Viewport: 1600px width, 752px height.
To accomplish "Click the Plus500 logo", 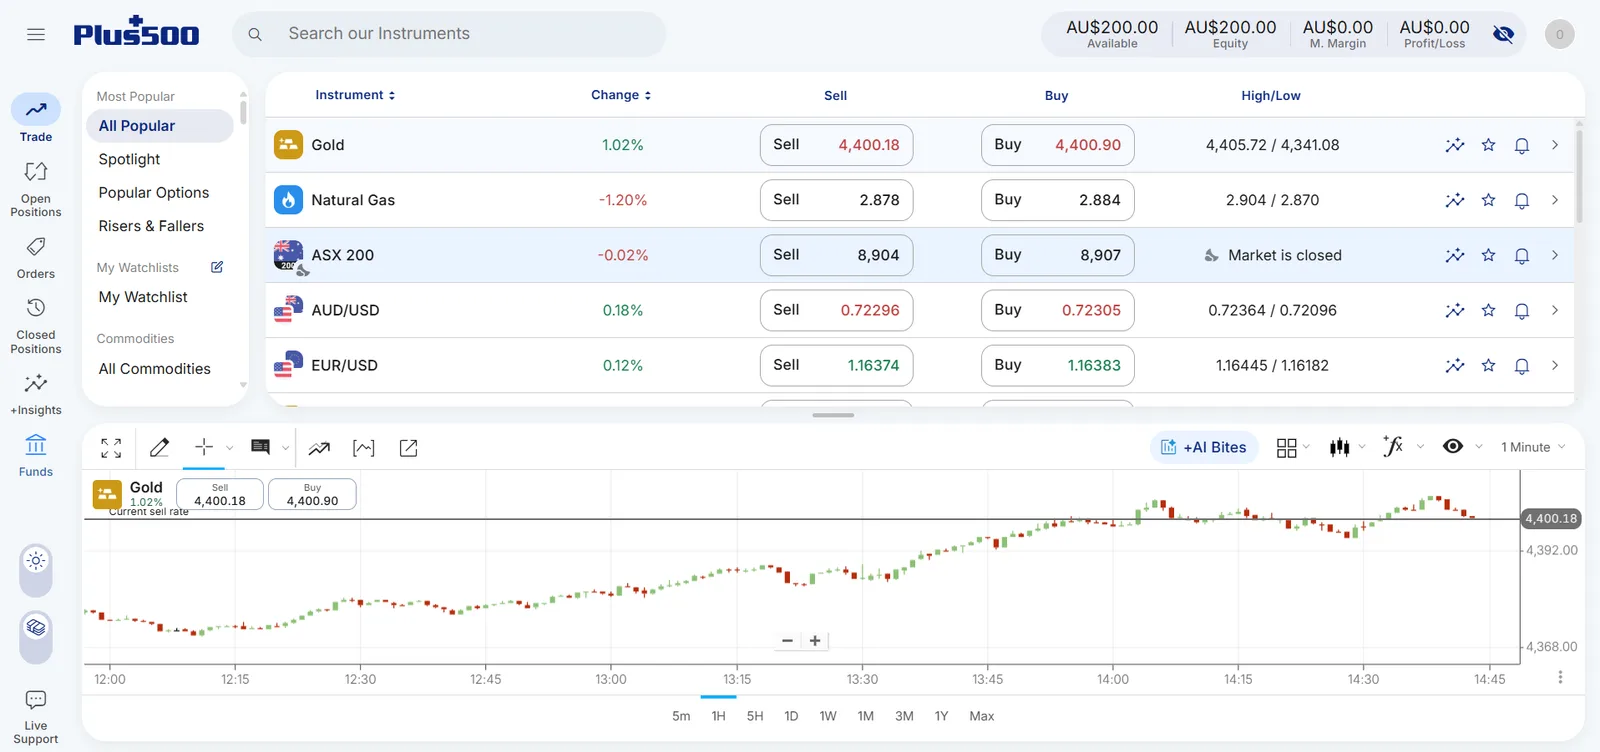I will pos(136,33).
